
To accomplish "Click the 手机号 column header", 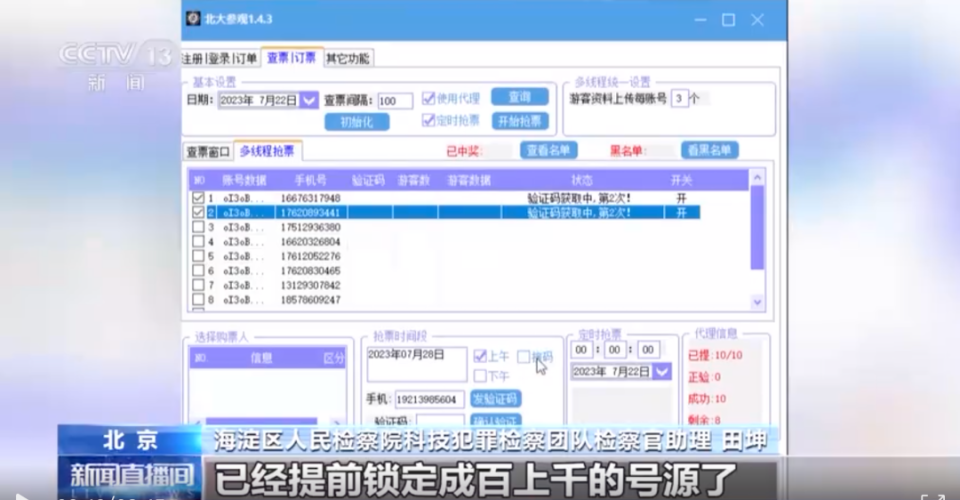I will coord(310,180).
